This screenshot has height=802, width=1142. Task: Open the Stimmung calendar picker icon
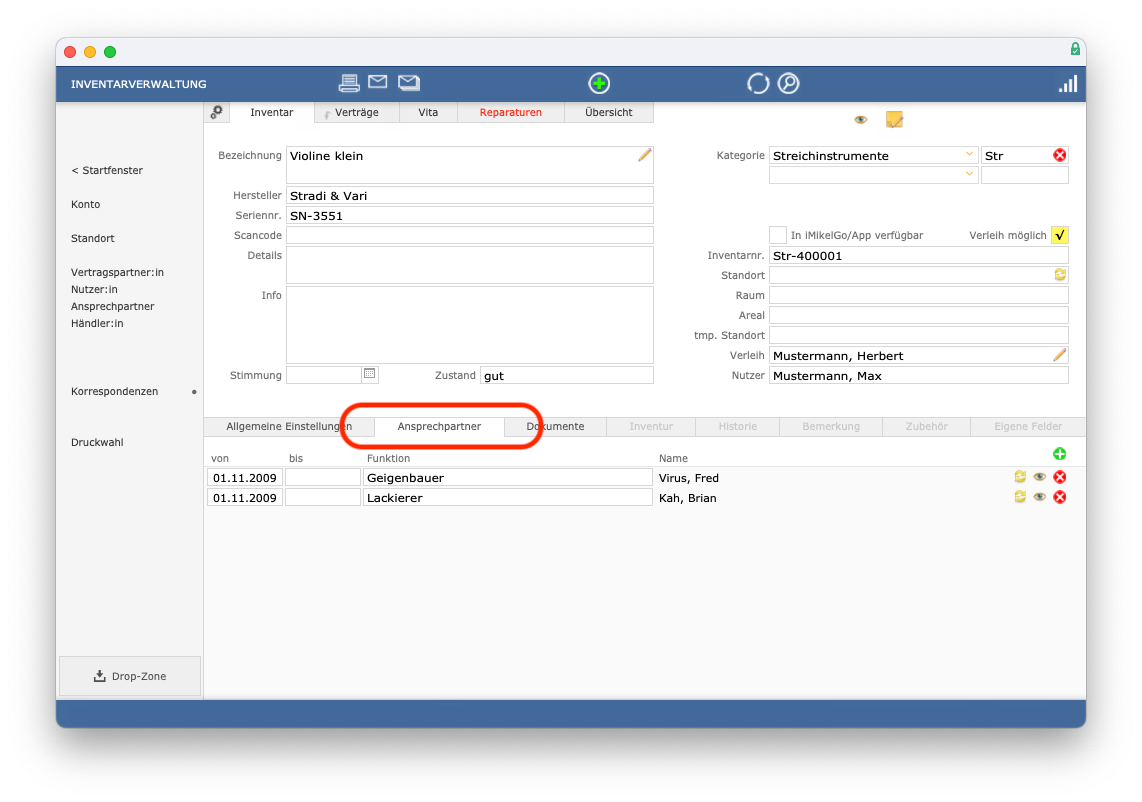(369, 374)
